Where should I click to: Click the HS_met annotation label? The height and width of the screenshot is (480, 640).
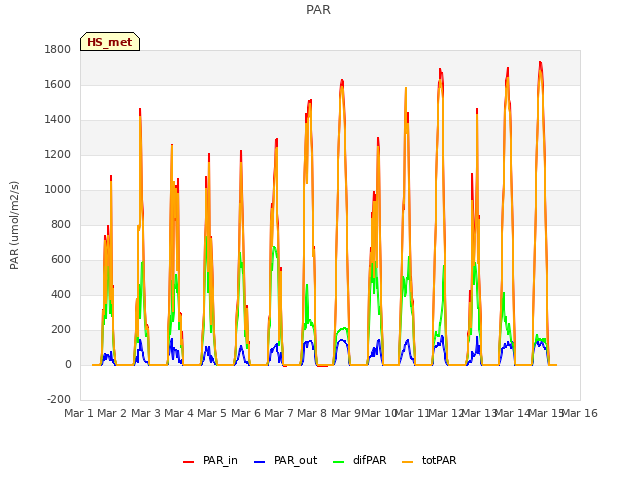click(110, 42)
